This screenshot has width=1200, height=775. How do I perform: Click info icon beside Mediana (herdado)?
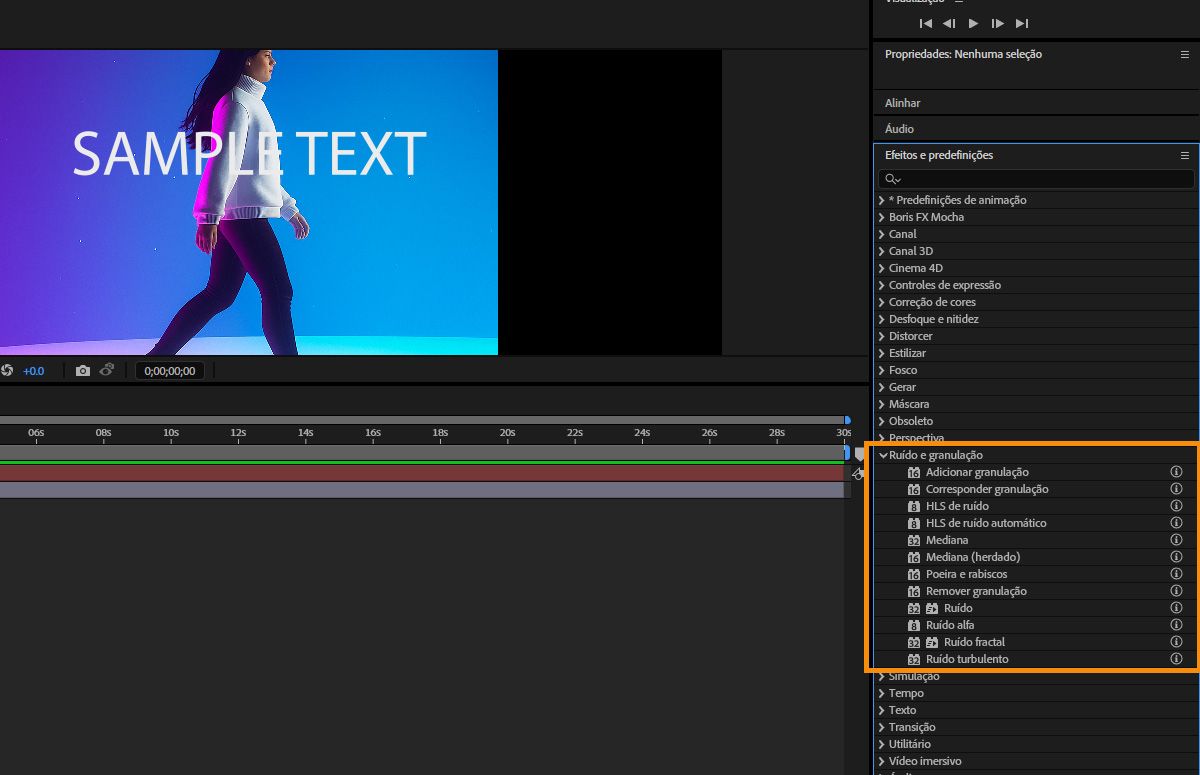[1177, 557]
